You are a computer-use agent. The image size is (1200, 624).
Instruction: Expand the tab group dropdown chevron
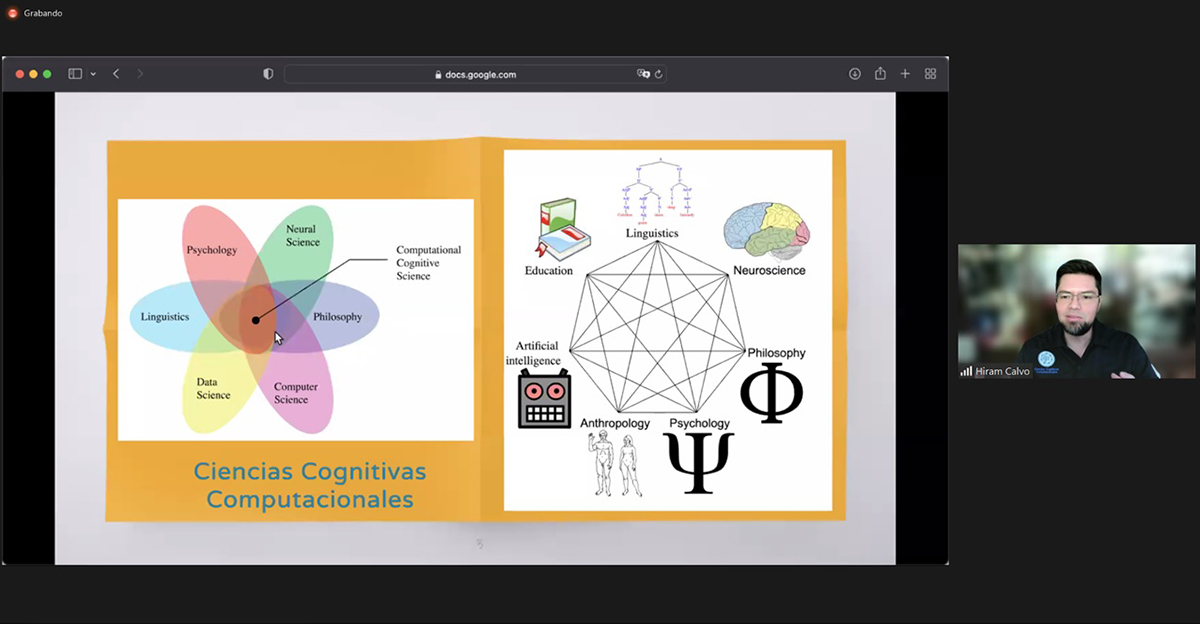93,74
